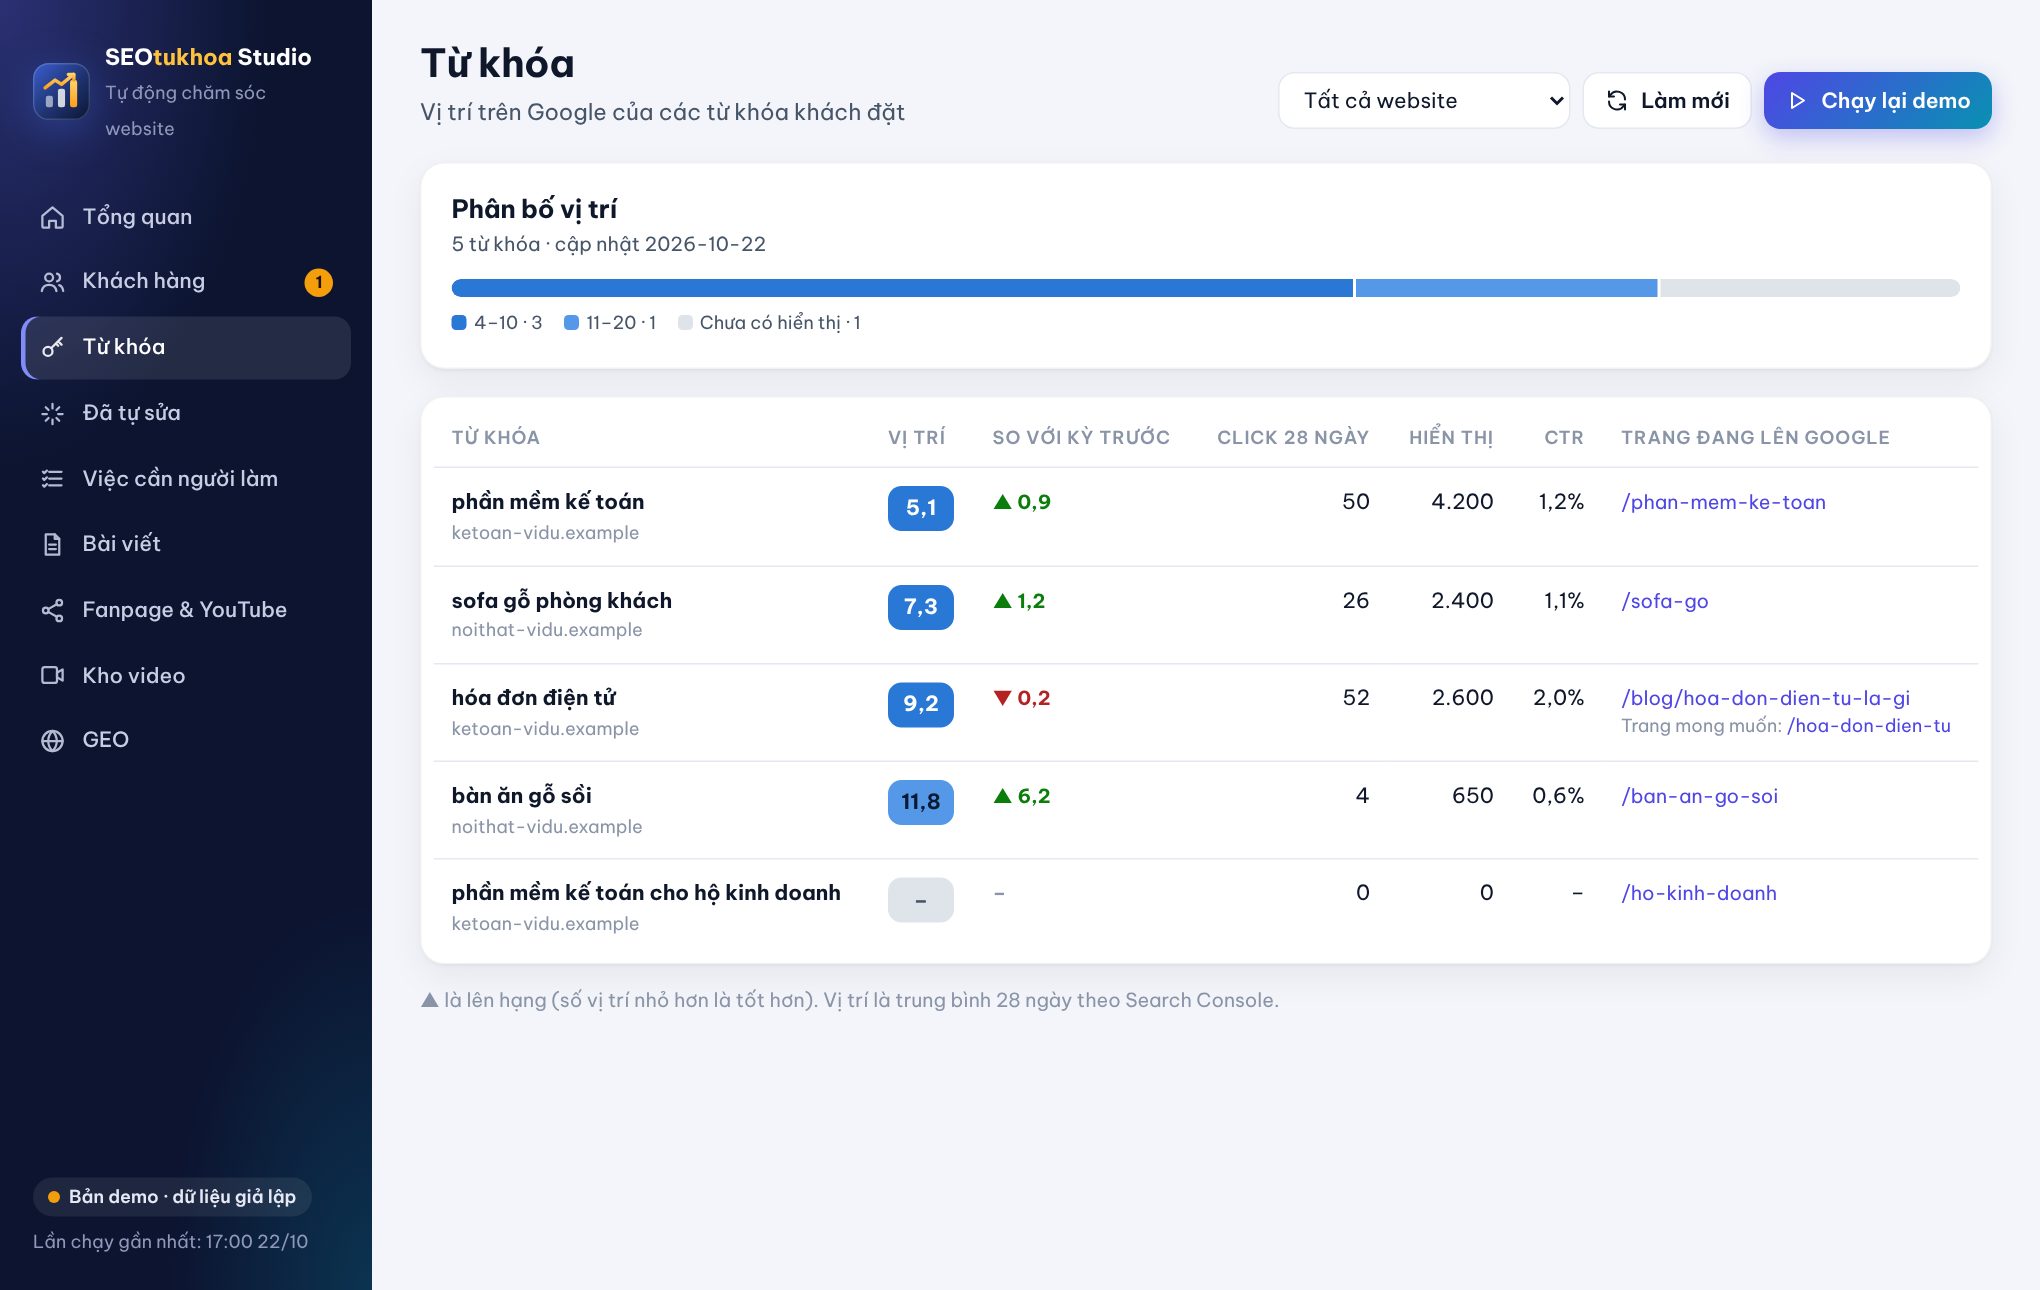This screenshot has width=2040, height=1290.
Task: Open the Tất cả website dropdown
Action: (x=1424, y=100)
